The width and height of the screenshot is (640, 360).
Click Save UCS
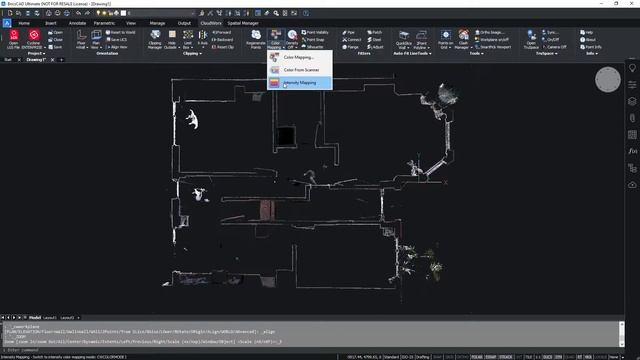coord(116,40)
